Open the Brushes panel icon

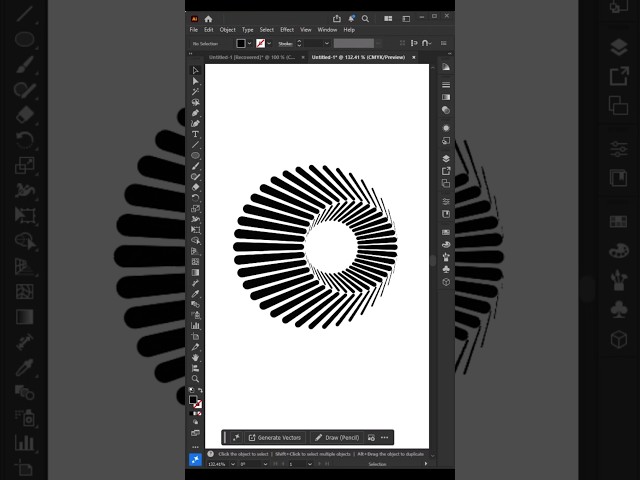(x=446, y=257)
